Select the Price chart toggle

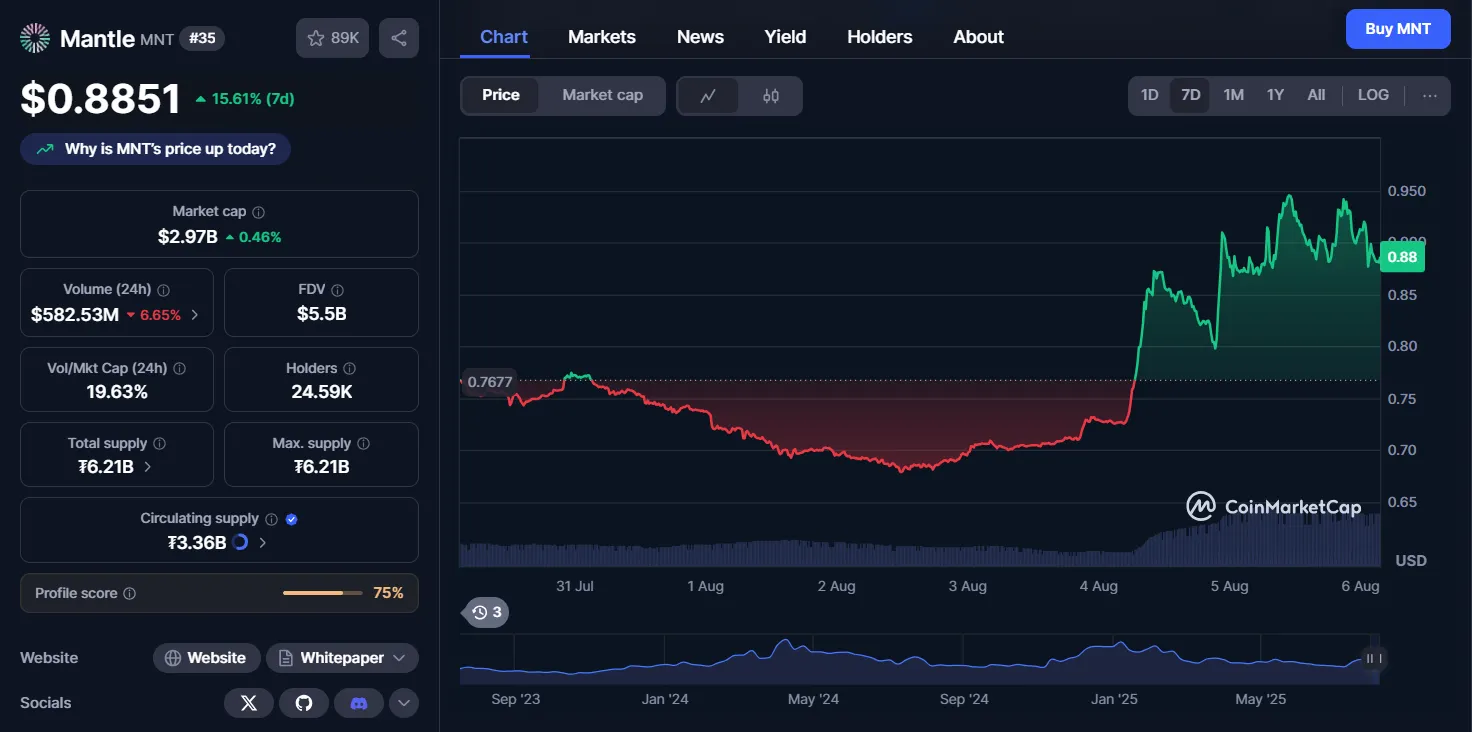tap(501, 95)
